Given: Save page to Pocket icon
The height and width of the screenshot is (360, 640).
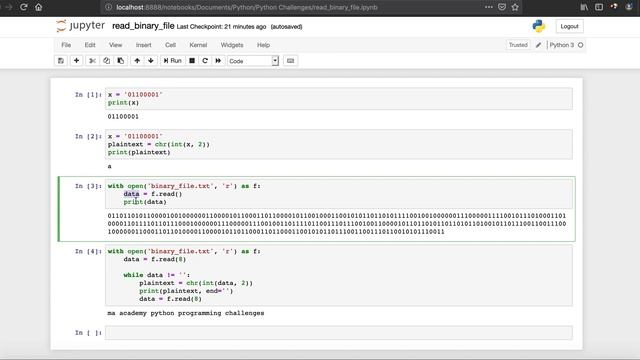Looking at the screenshot, I should tap(502, 7).
